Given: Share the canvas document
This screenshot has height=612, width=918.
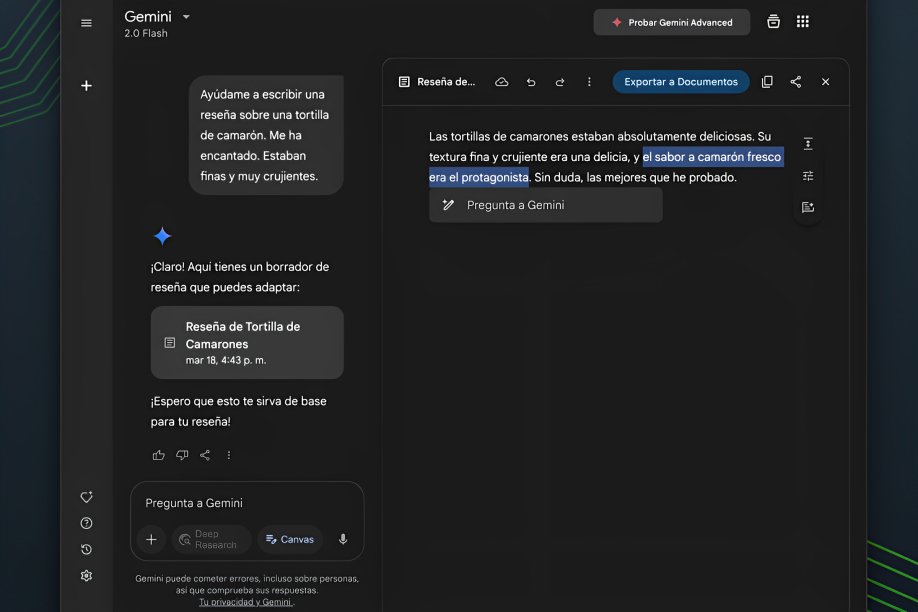Looking at the screenshot, I should coord(796,82).
